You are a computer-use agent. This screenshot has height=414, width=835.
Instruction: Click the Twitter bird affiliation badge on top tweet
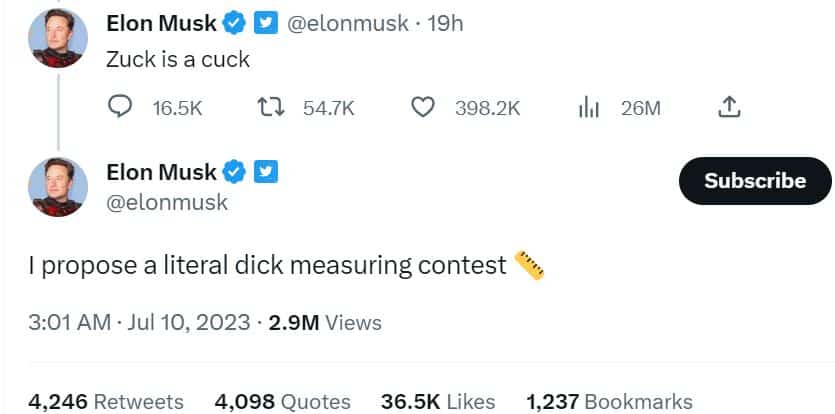[265, 24]
